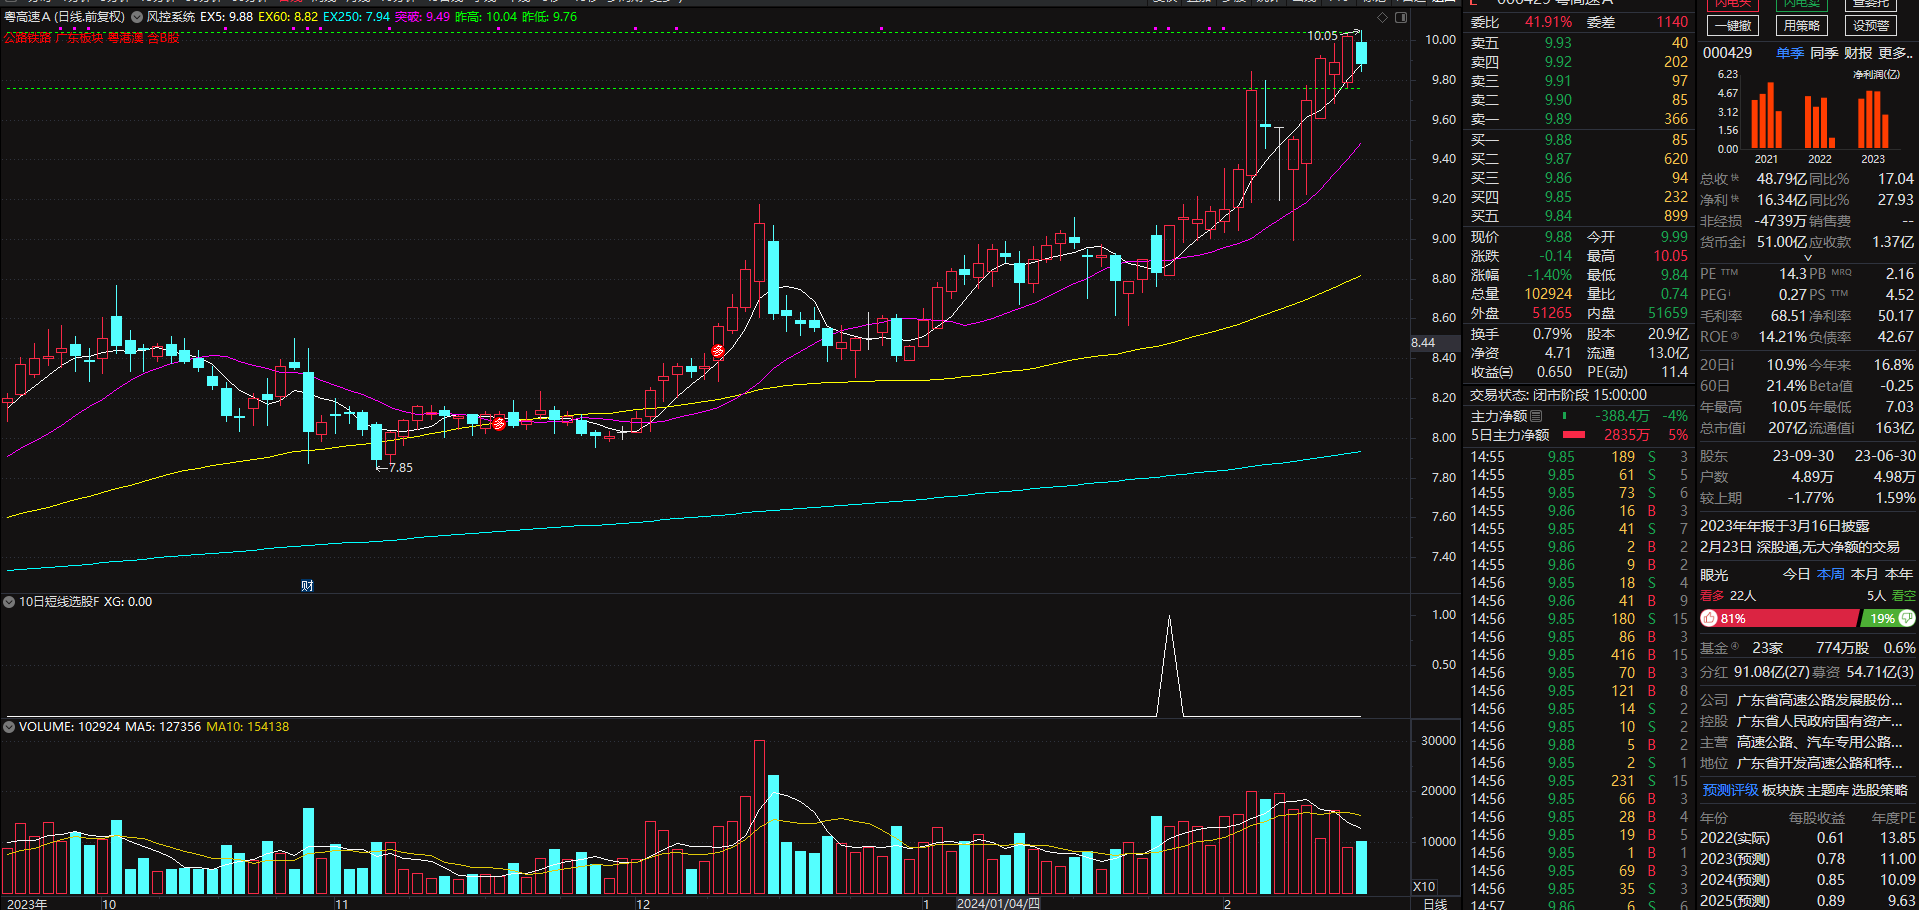This screenshot has width=1919, height=910.
Task: Click the round icon before 10日短线选股F
Action: click(9, 602)
